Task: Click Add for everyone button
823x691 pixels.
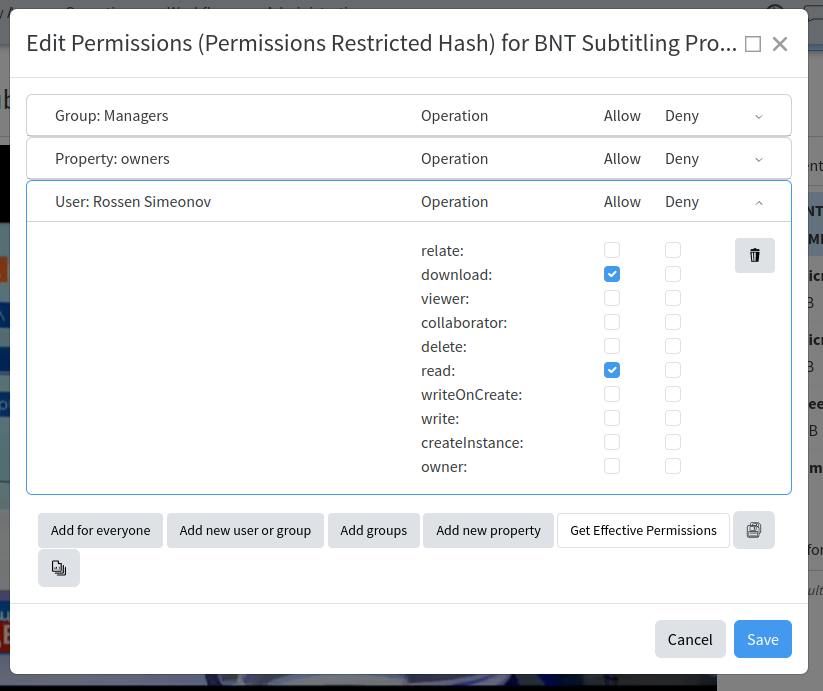Action: point(100,530)
